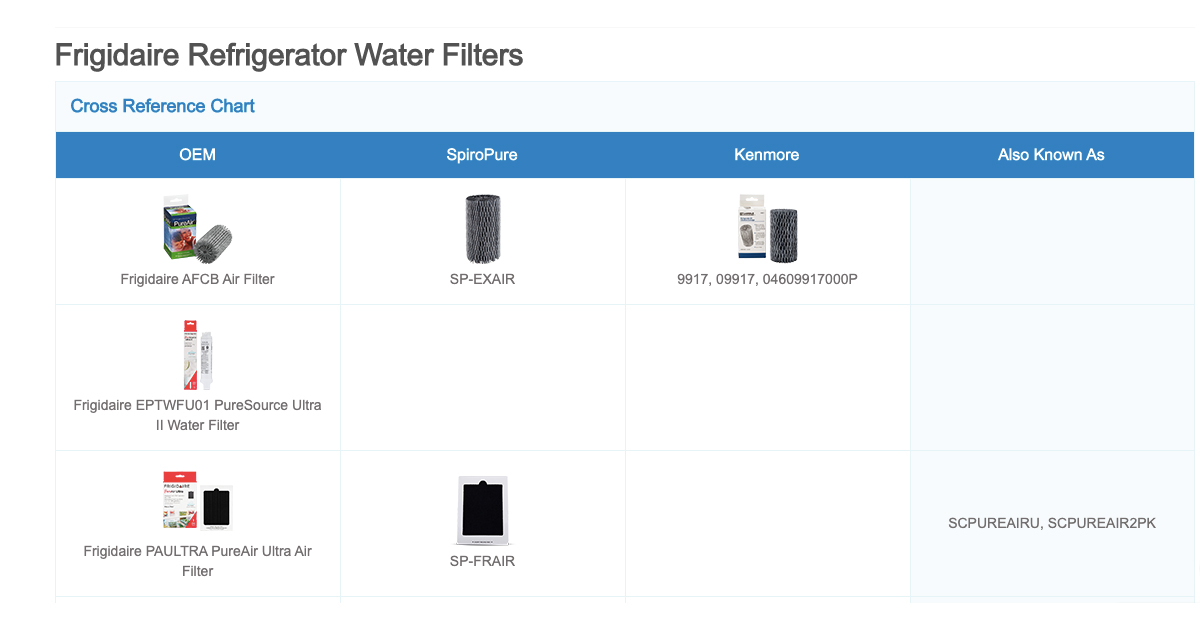
Task: Click the SP-EXAIR filter image
Action: (x=482, y=228)
